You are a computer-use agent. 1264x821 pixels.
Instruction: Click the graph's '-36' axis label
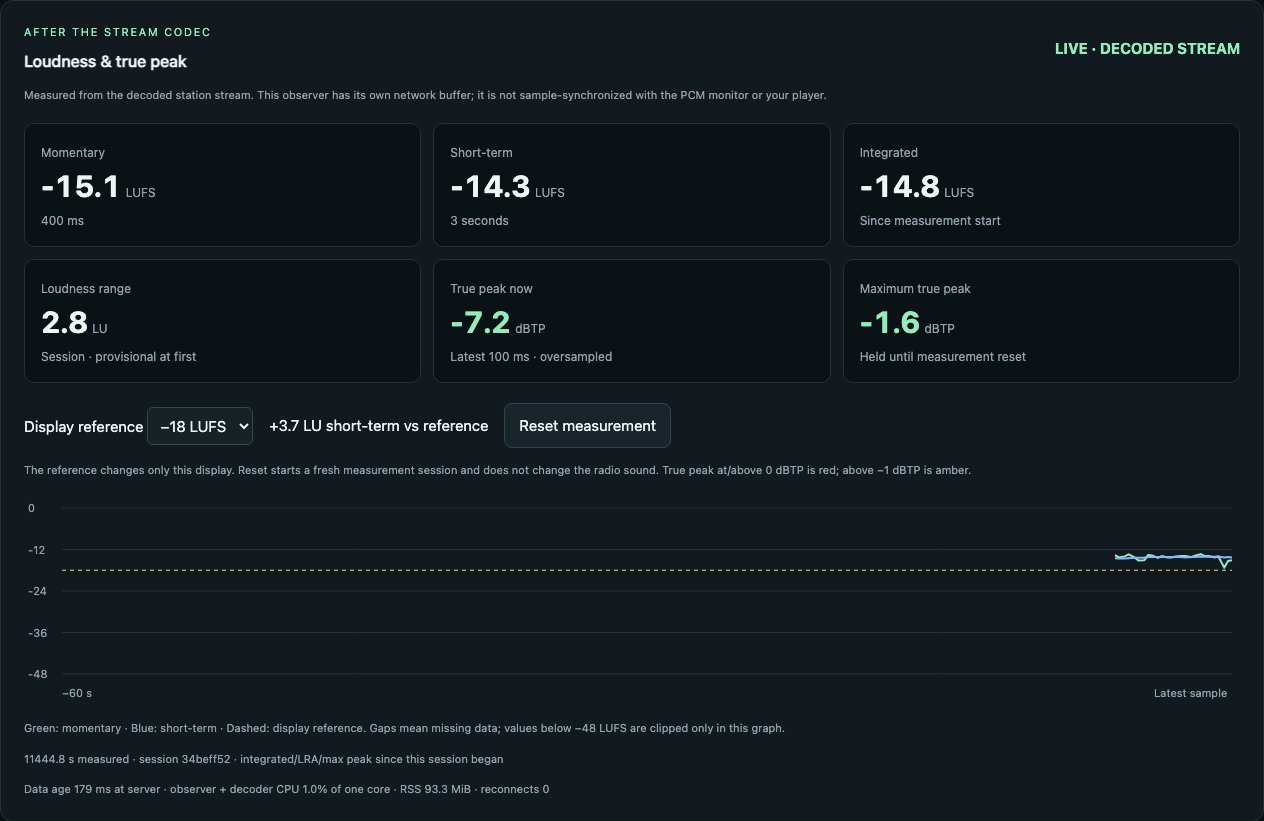tap(36, 633)
